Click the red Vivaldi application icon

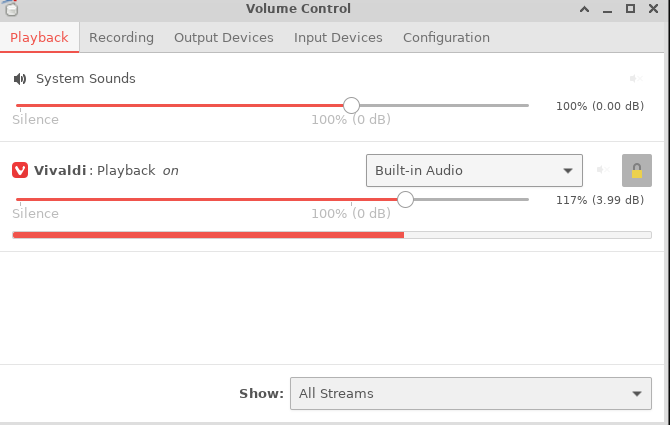[x=20, y=170]
